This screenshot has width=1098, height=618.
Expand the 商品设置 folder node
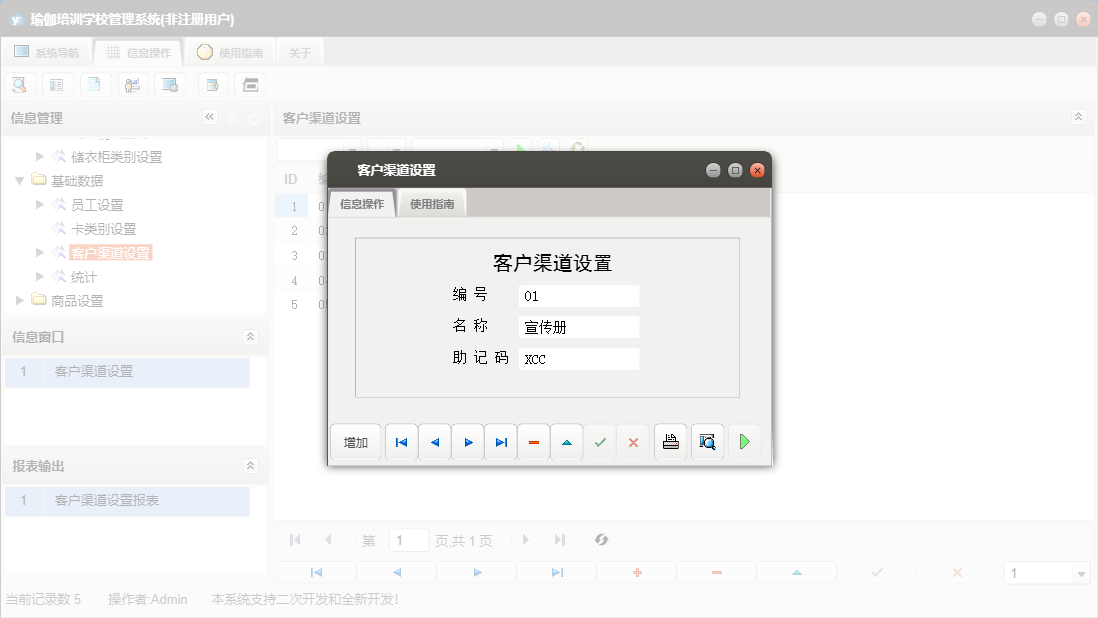[x=17, y=300]
